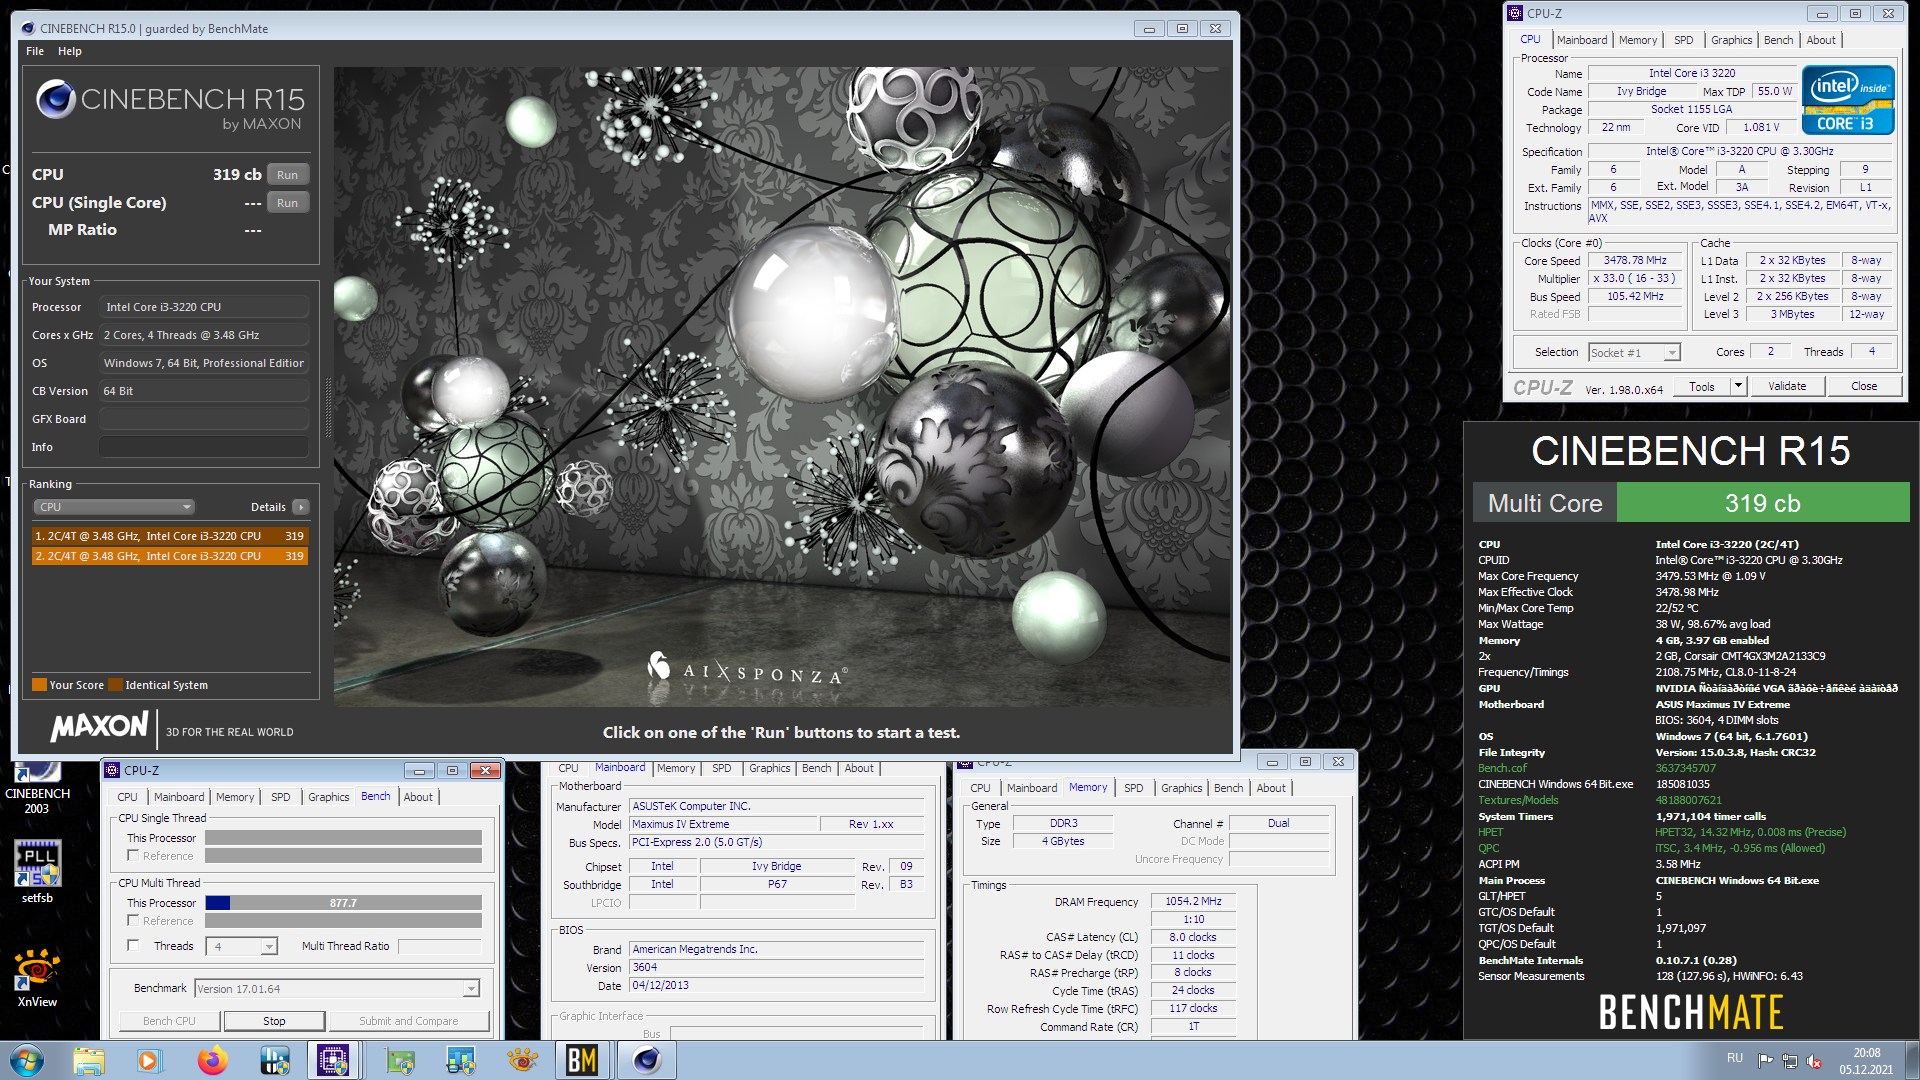Open Windows Explorer from the taskbar
The image size is (1920, 1080).
[x=89, y=1060]
